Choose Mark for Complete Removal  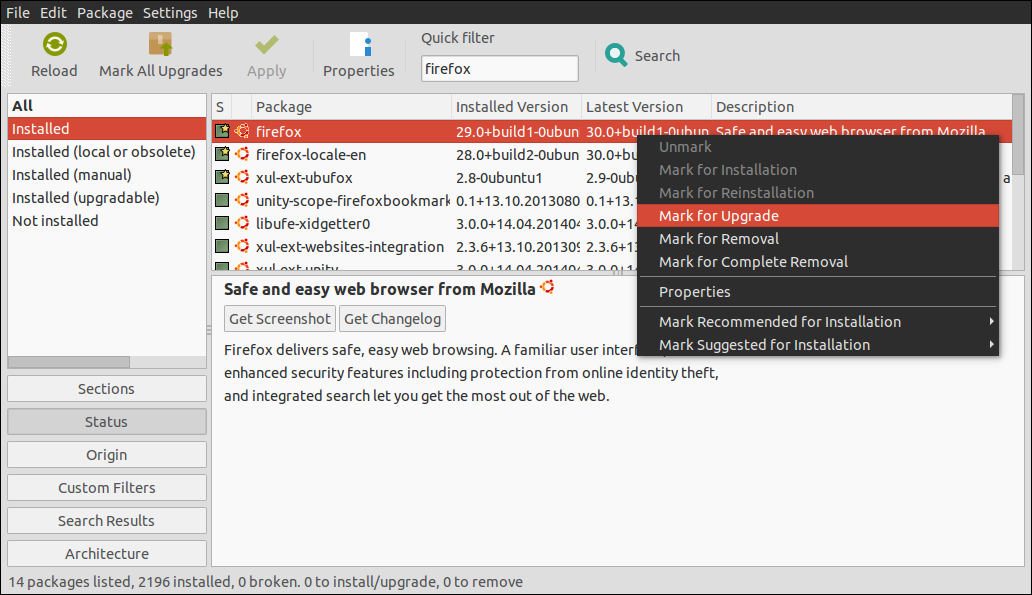pos(818,262)
